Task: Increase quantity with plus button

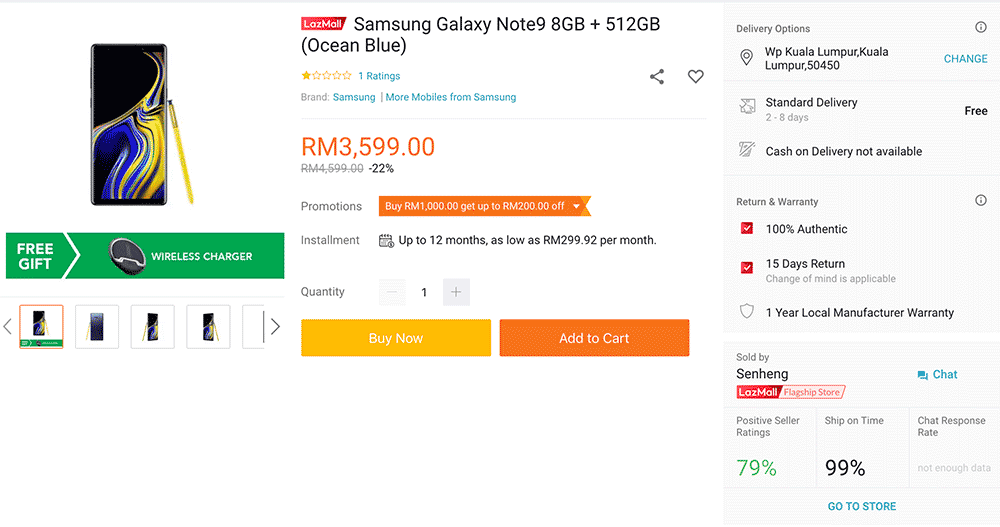Action: pos(456,292)
